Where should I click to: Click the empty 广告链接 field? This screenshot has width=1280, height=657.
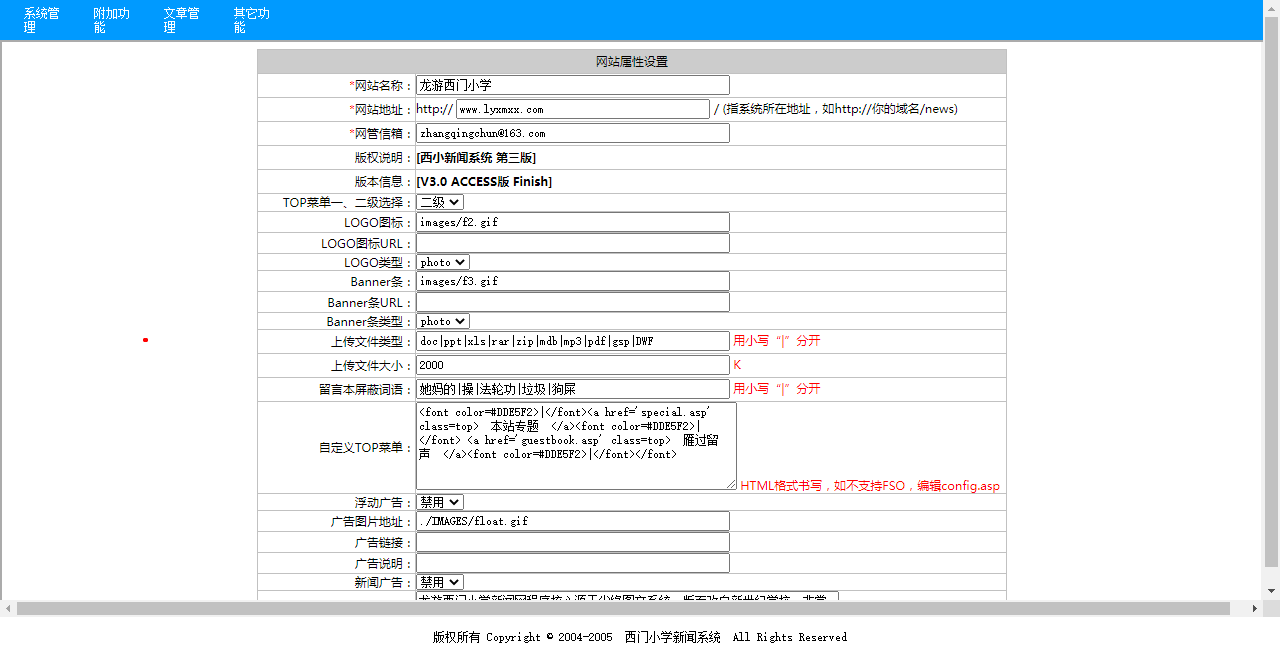pyautogui.click(x=573, y=542)
